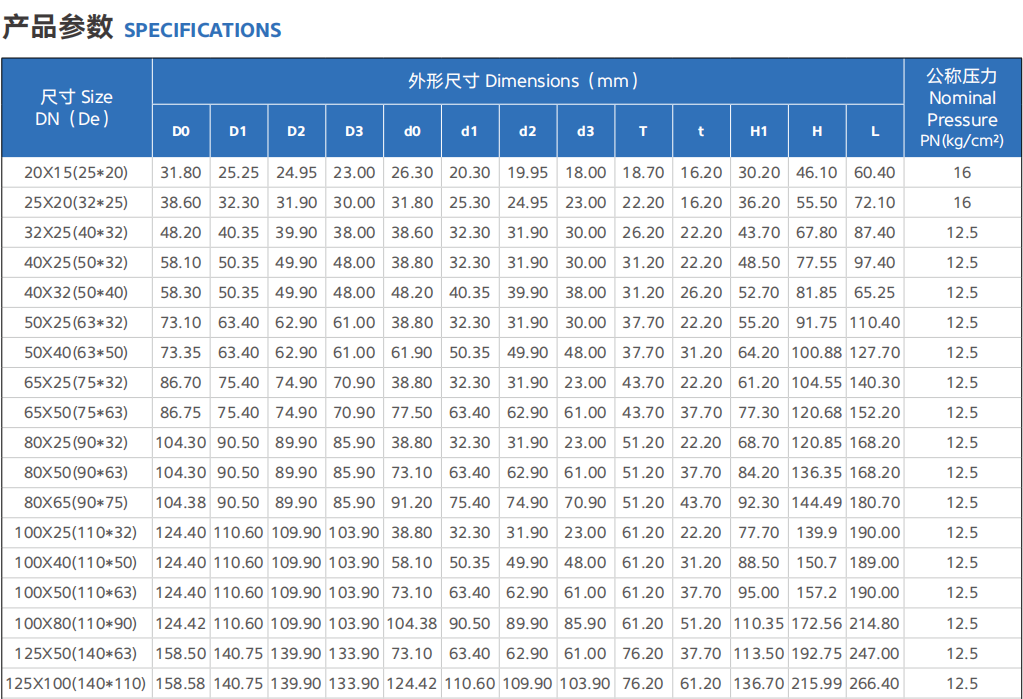Click the row label 50X40(63*50)
This screenshot has height=699, width=1023.
pos(76,353)
